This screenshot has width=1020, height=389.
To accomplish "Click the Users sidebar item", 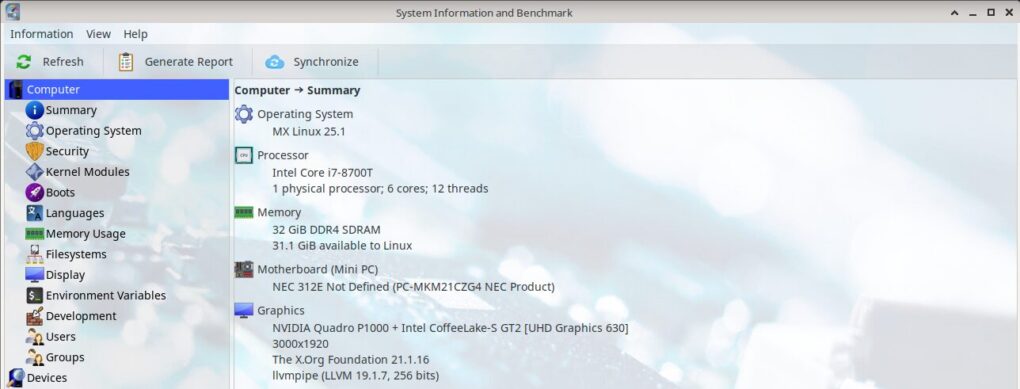I will 60,337.
